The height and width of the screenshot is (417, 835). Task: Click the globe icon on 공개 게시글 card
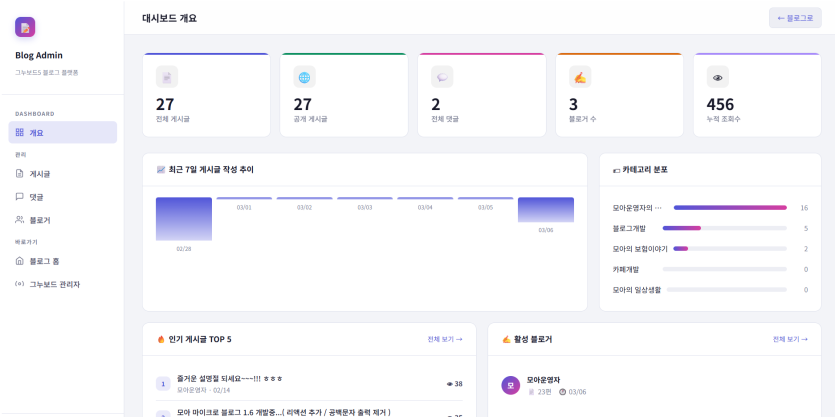click(x=304, y=77)
